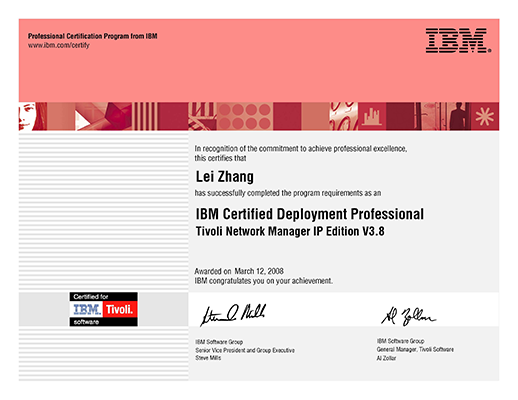518x400 pixels.
Task: Click 'Senior Vice President and Group Executive' text
Action: point(245,350)
